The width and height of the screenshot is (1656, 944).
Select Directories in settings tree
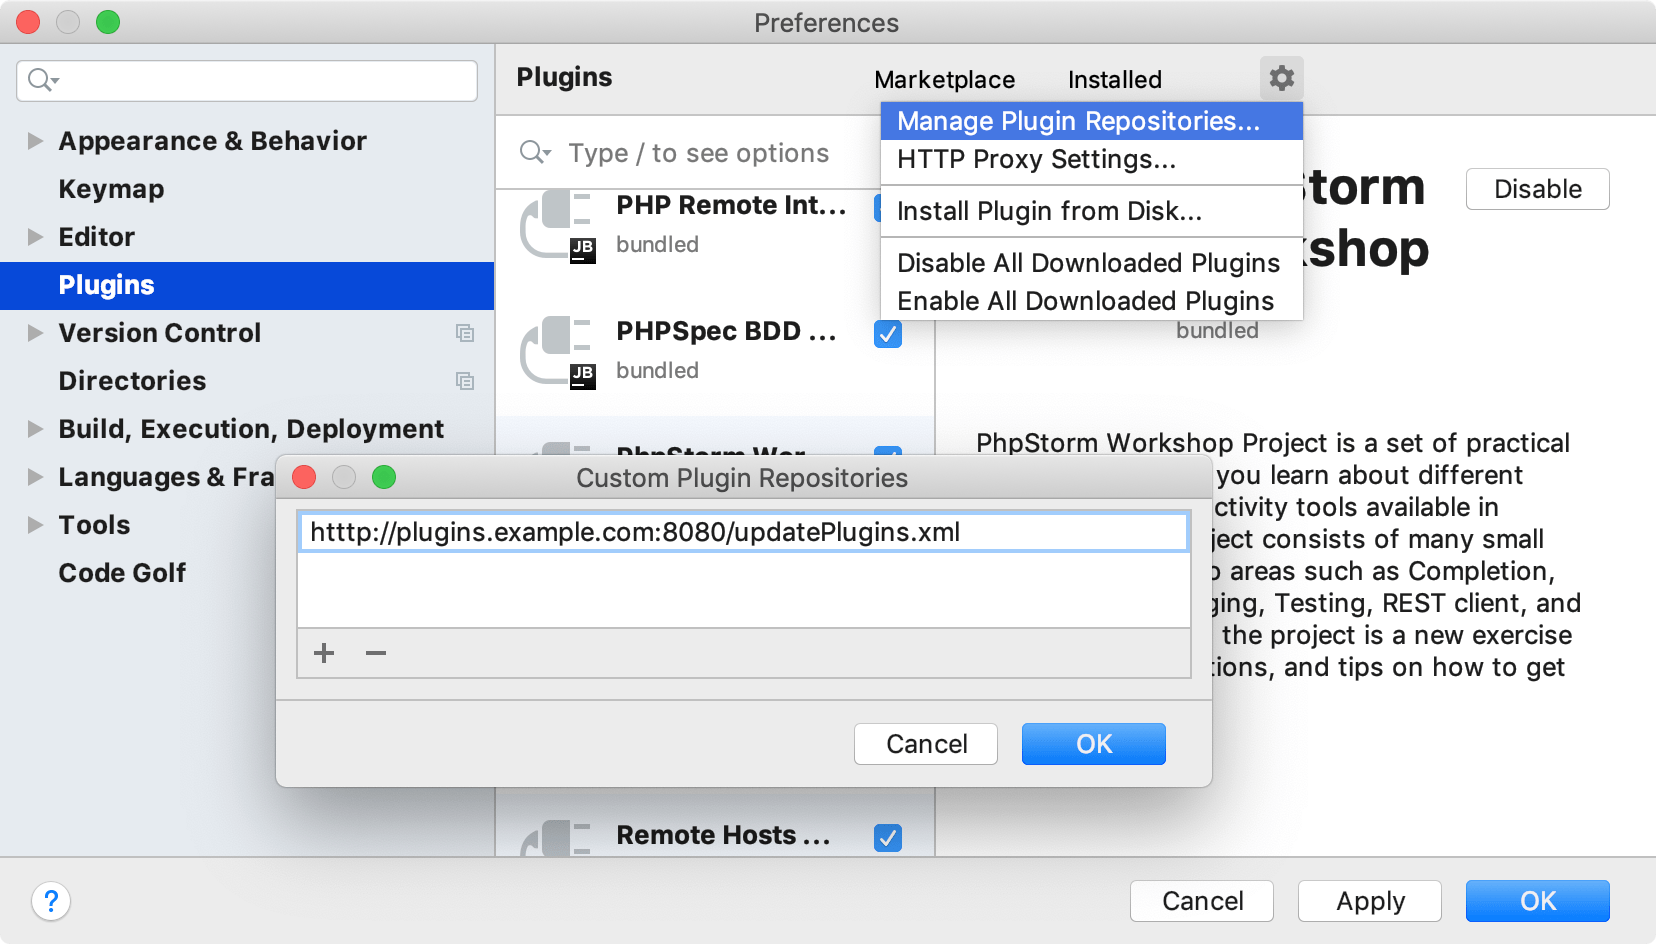132,381
